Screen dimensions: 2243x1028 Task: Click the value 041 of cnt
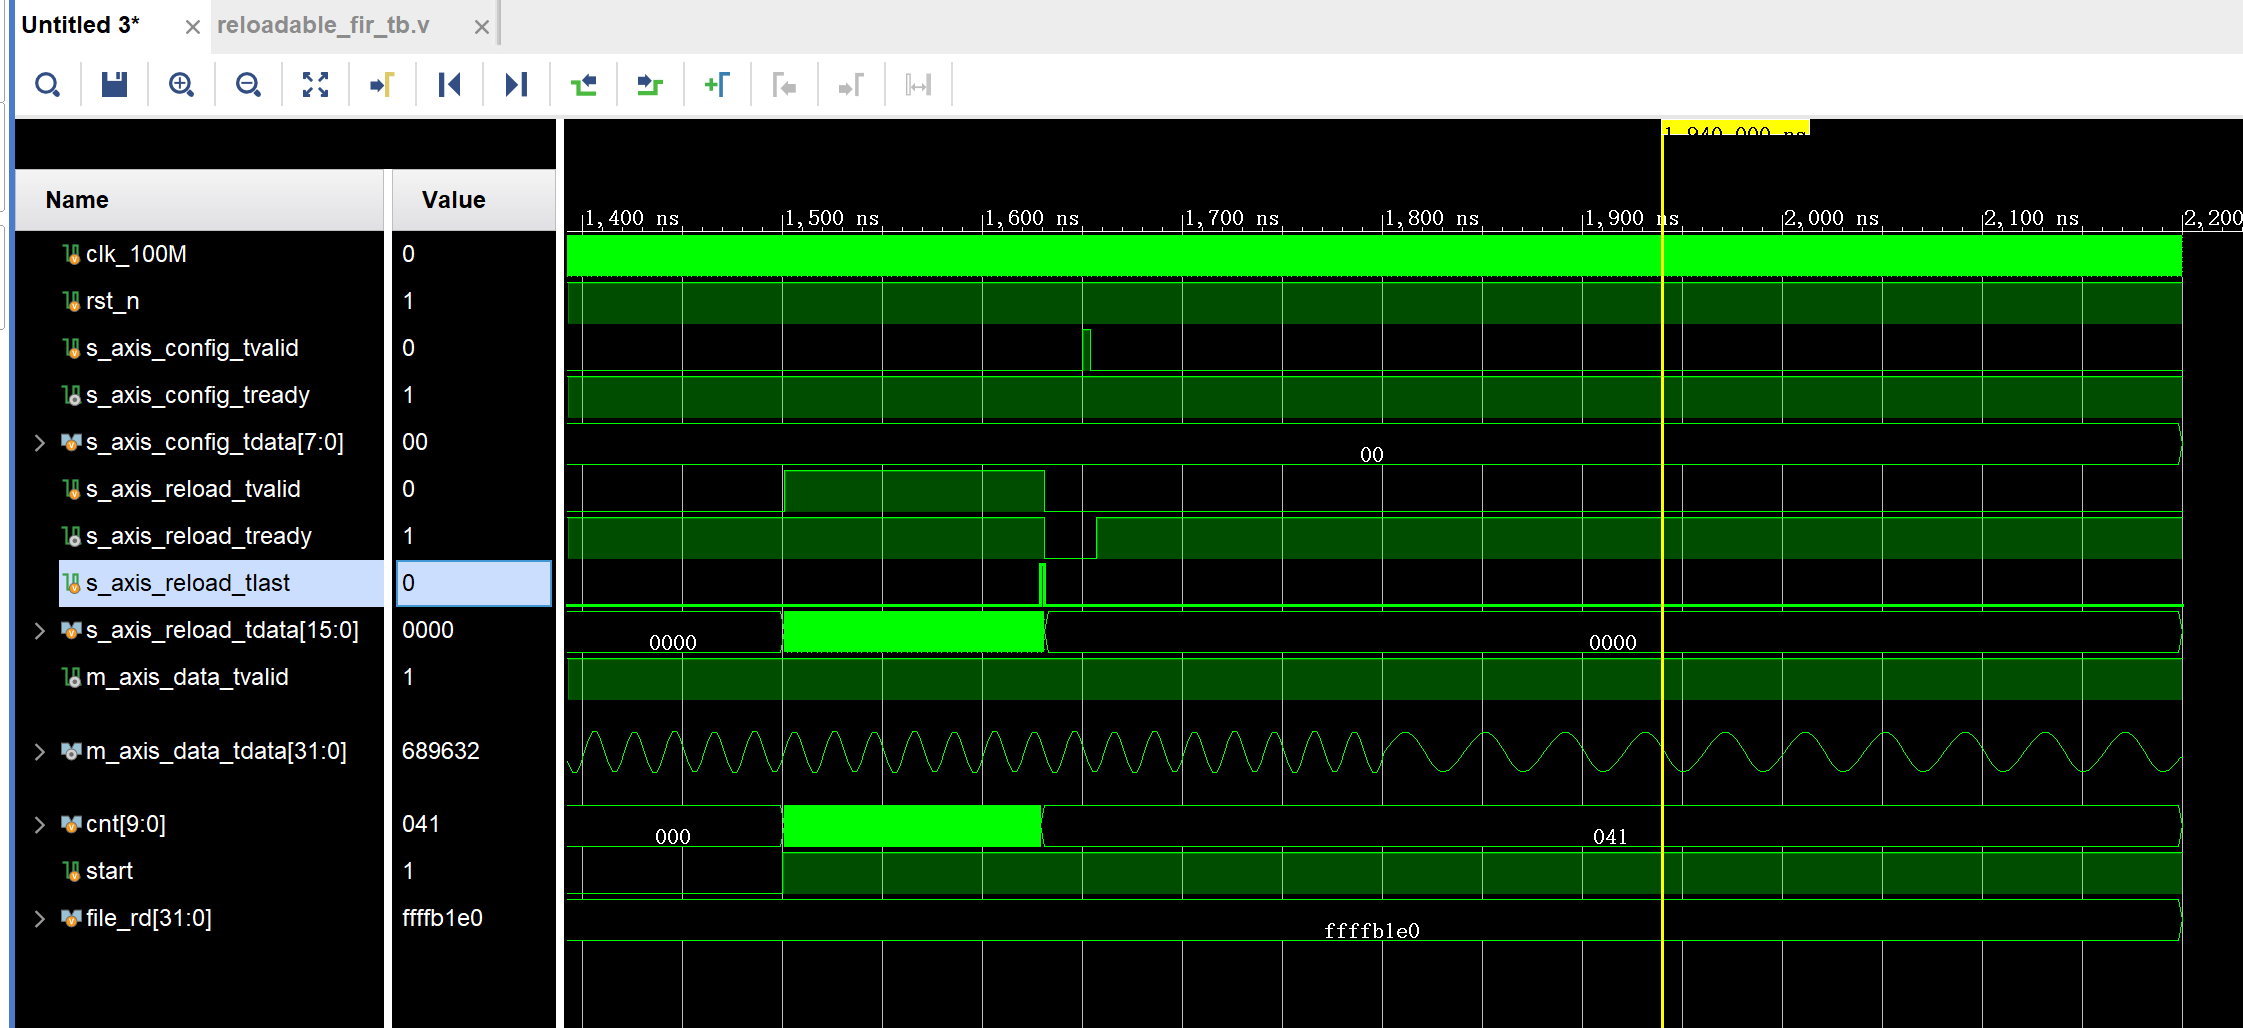[x=421, y=824]
